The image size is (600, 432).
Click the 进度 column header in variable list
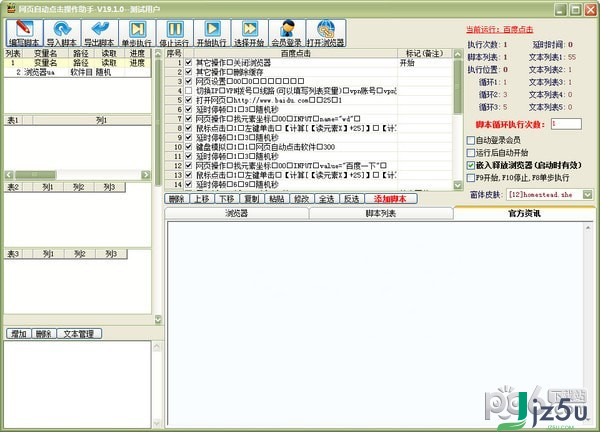point(137,53)
